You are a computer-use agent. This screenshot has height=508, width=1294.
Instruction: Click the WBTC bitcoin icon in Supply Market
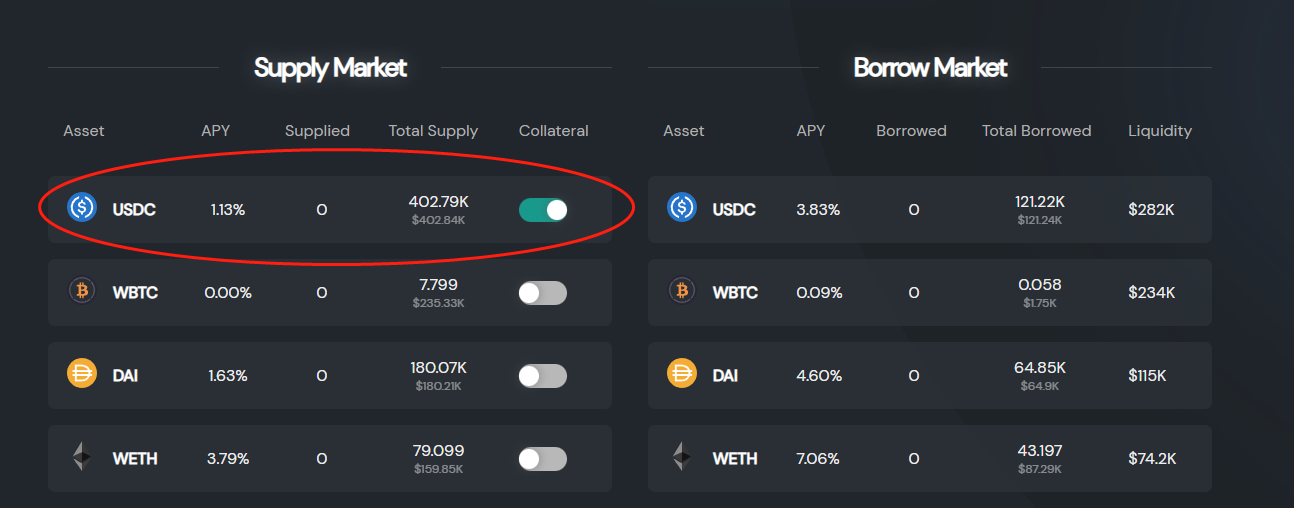(81, 291)
